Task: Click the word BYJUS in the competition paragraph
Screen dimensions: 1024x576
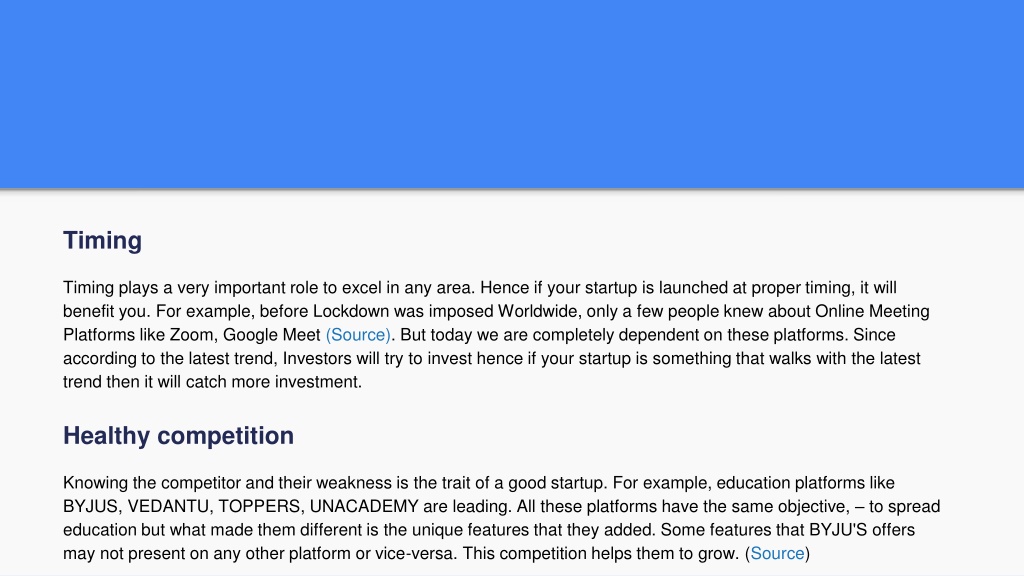Action: [x=90, y=507]
